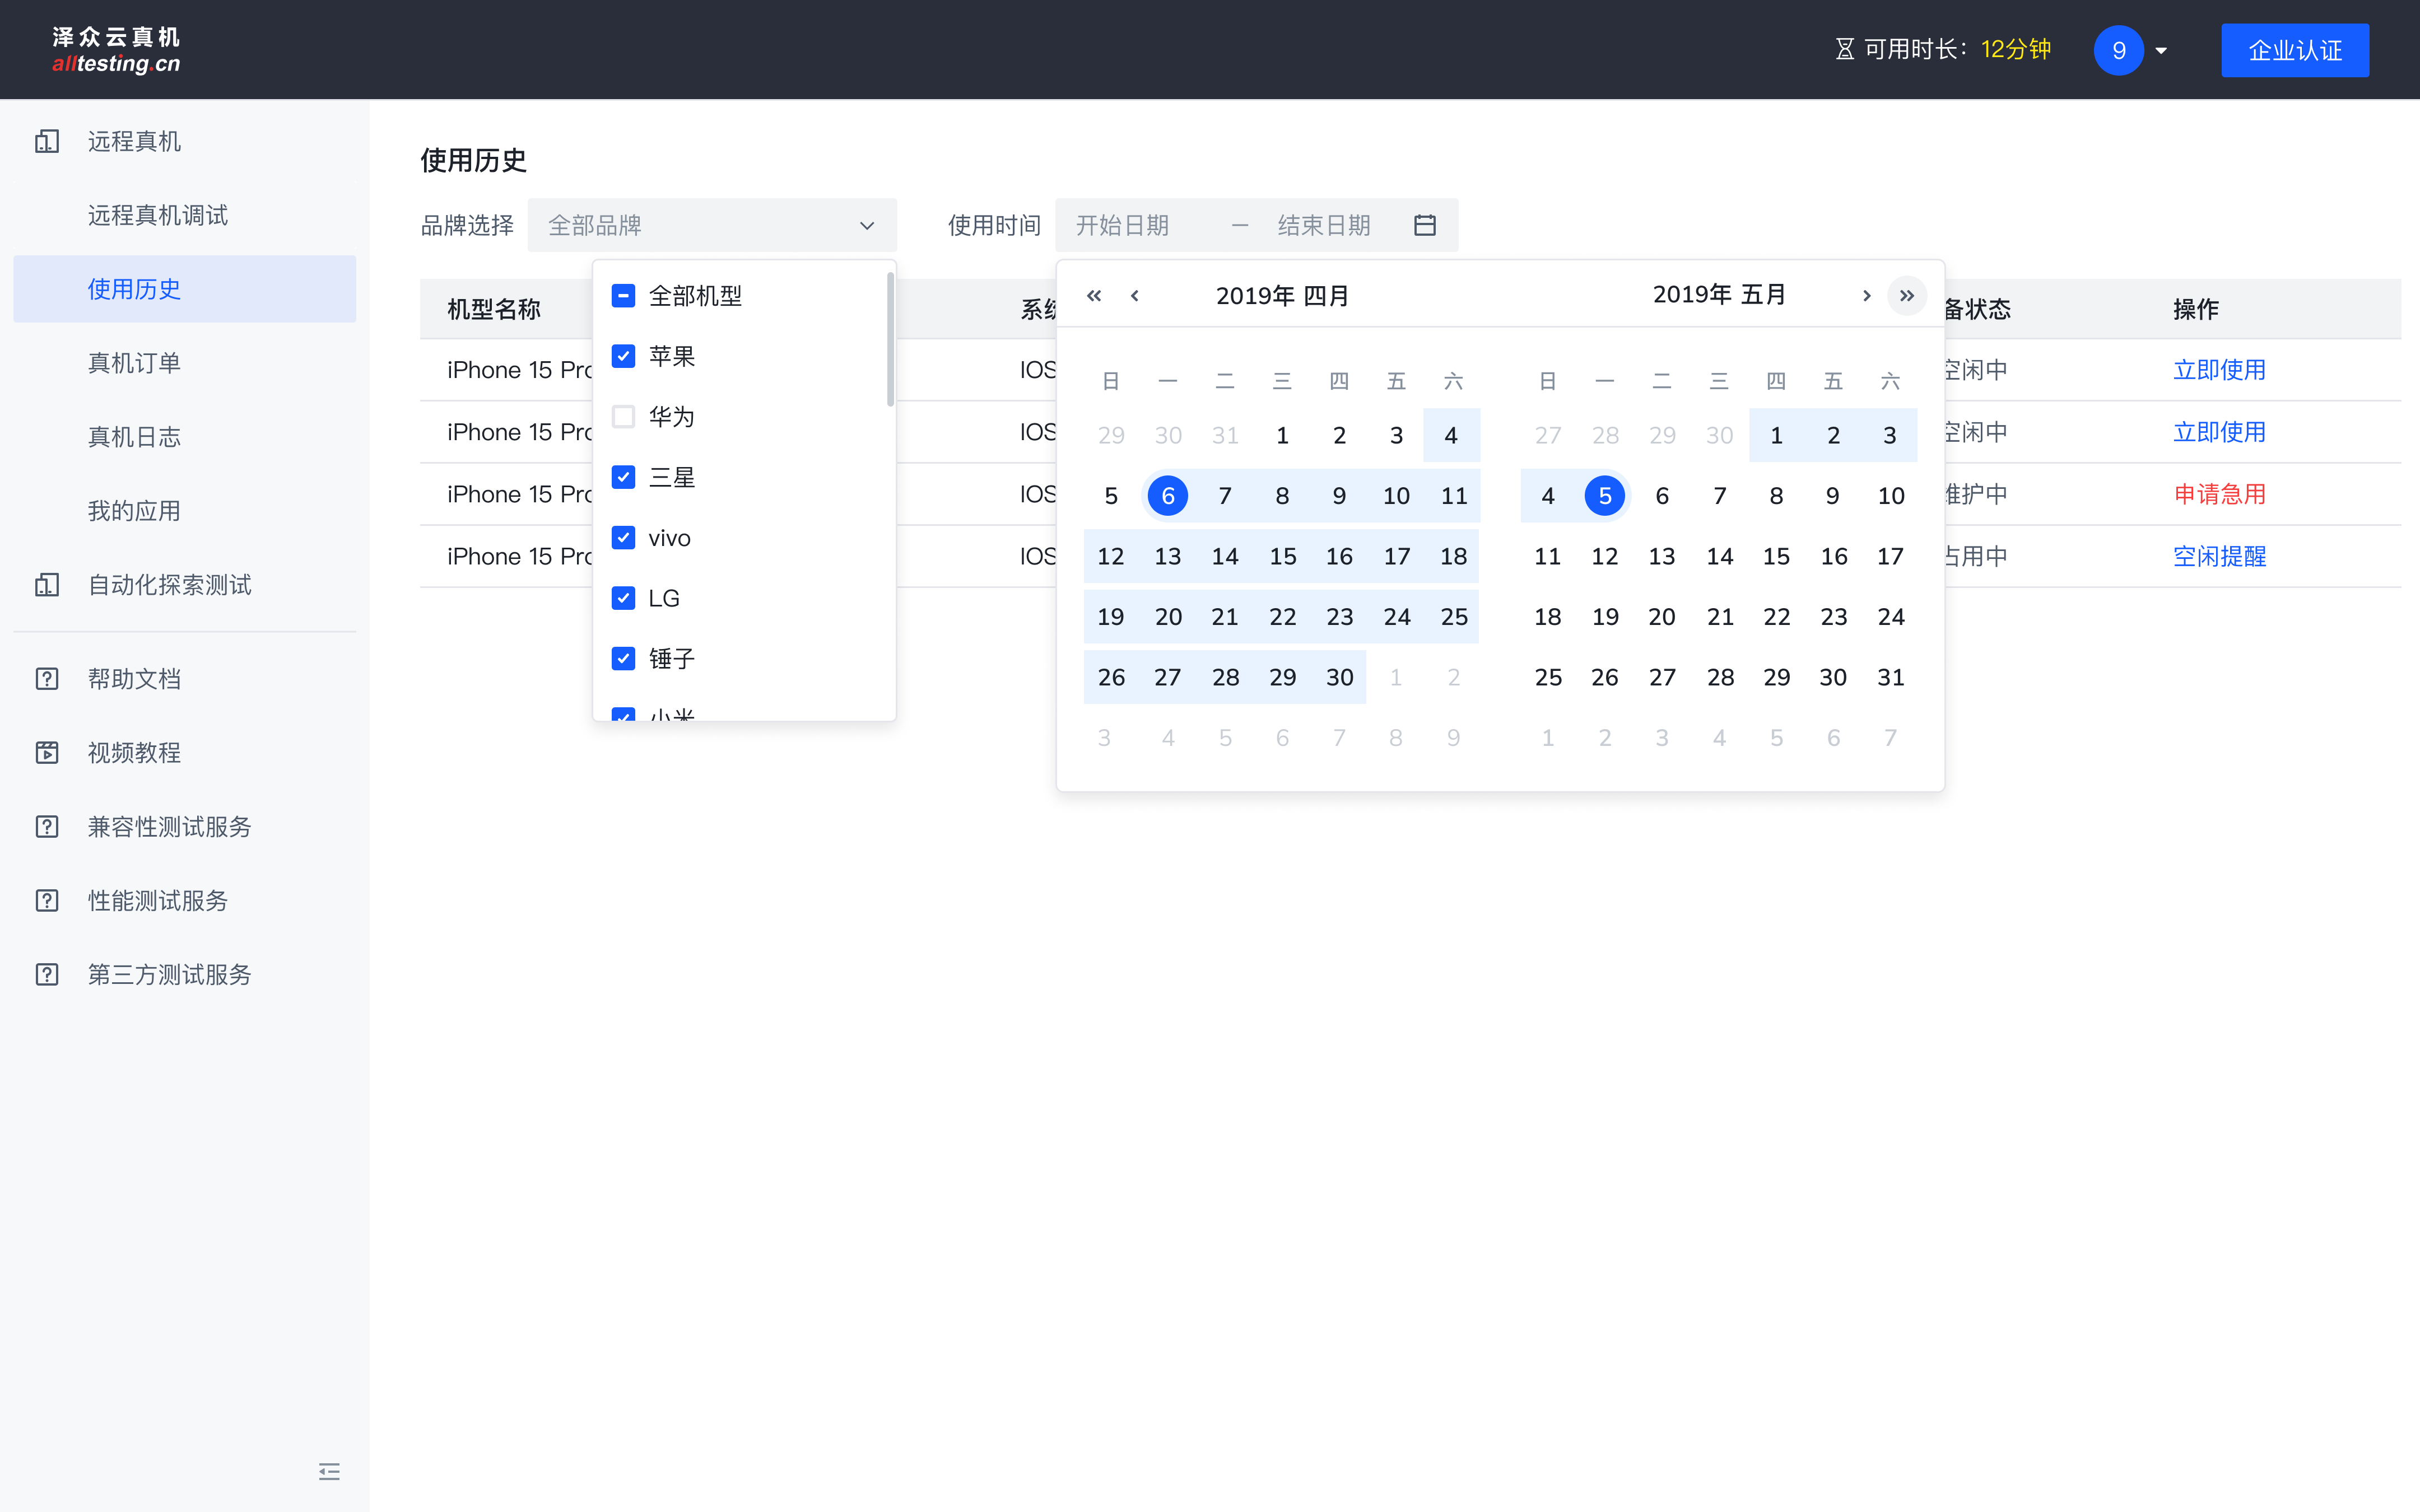Collapse the sidebar using bottom toggle icon
The width and height of the screenshot is (2420, 1512).
click(329, 1471)
